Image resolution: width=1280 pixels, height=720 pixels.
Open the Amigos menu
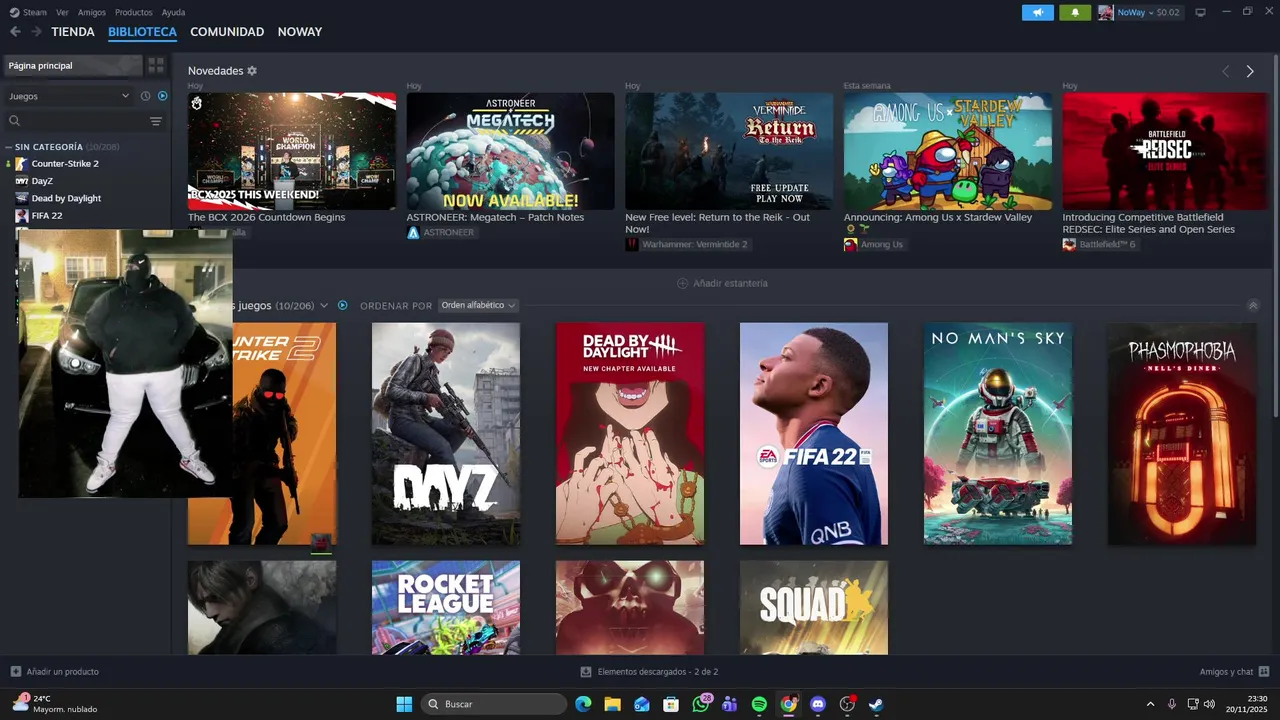(x=92, y=12)
